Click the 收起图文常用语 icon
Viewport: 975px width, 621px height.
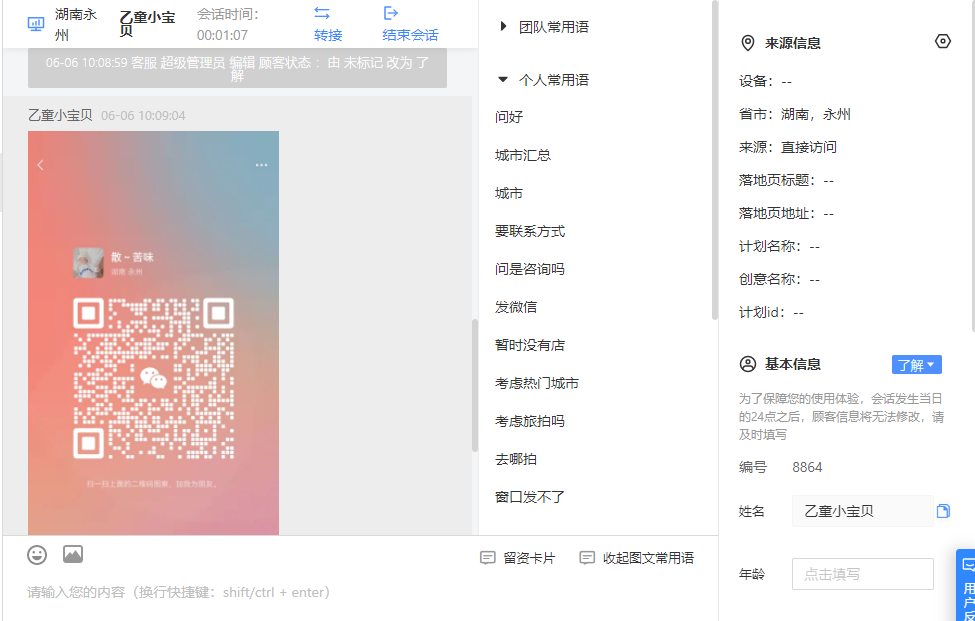(587, 558)
